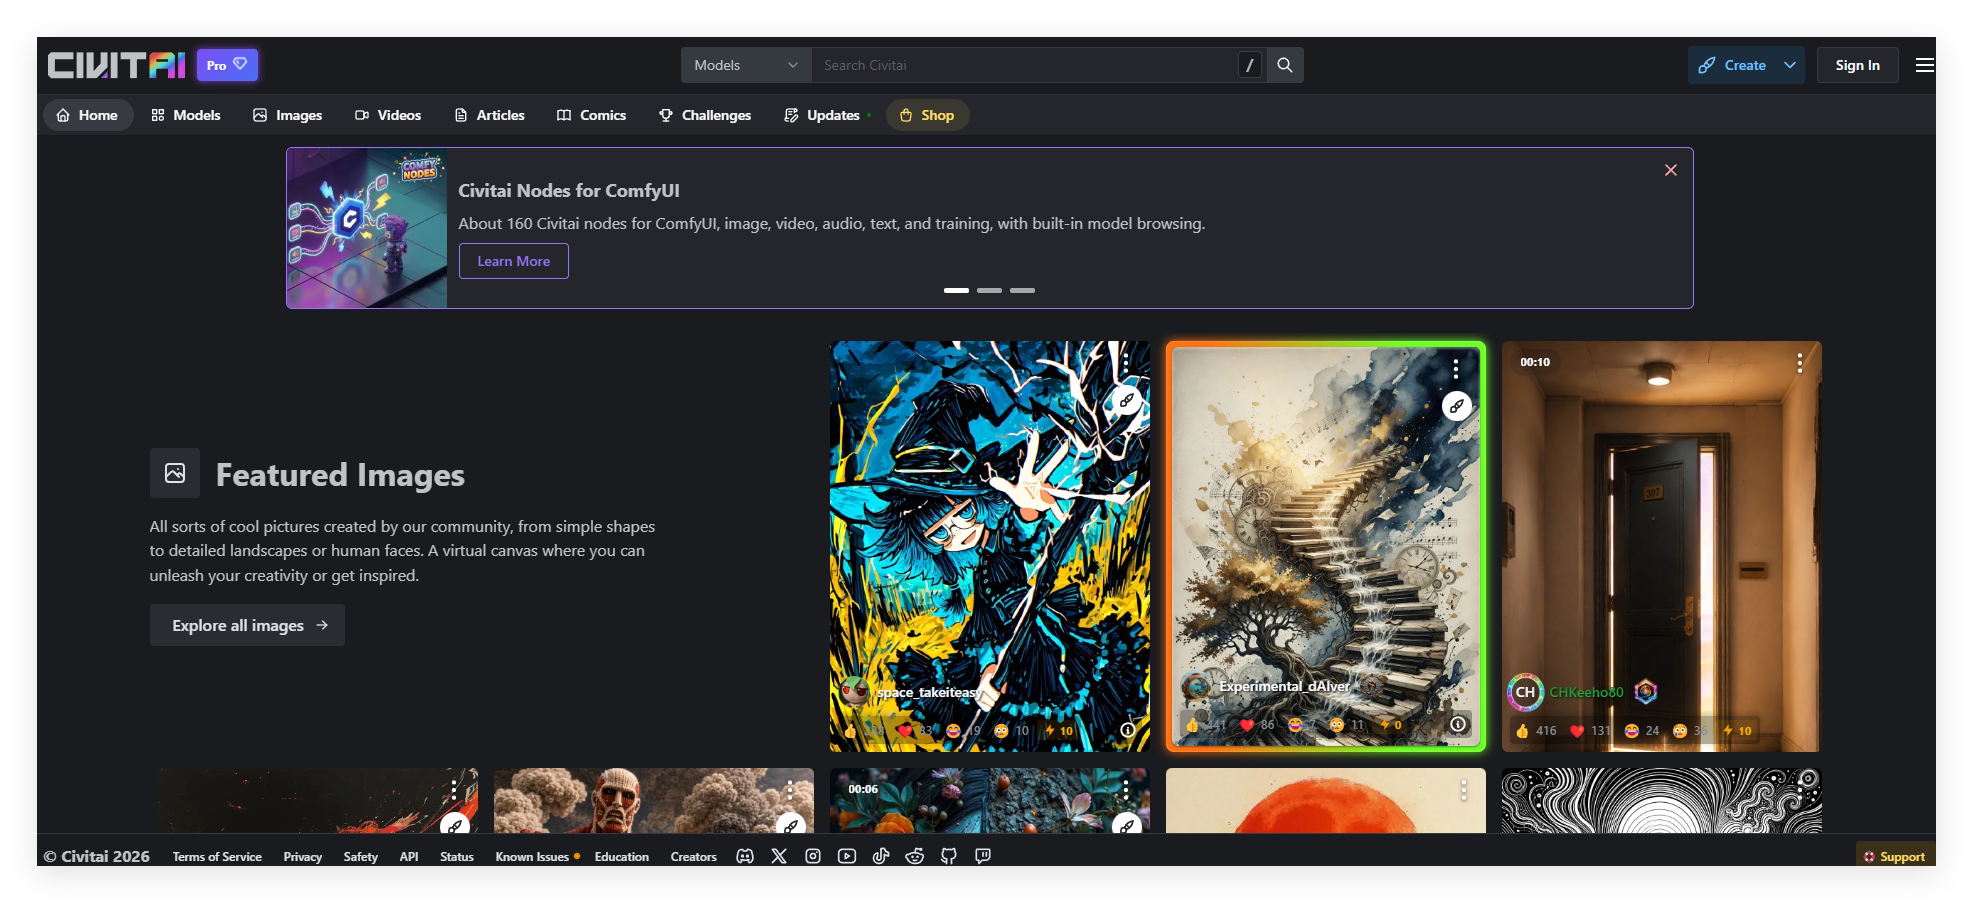Show info for the space_takeiteasy image
1973x903 pixels.
(1128, 730)
